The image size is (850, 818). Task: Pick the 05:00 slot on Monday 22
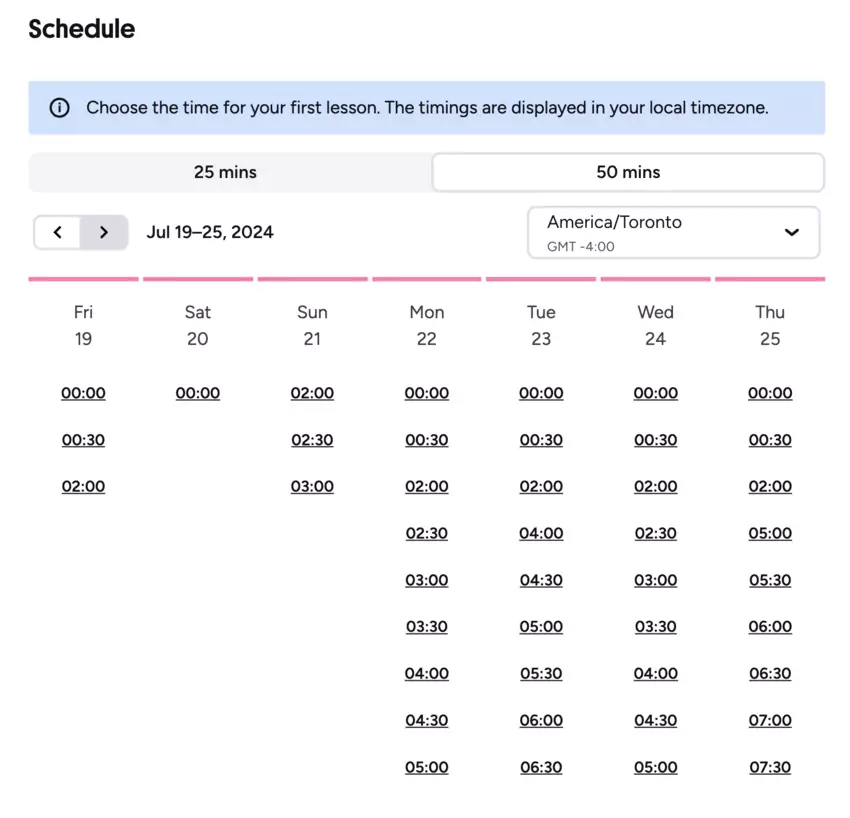tap(427, 767)
